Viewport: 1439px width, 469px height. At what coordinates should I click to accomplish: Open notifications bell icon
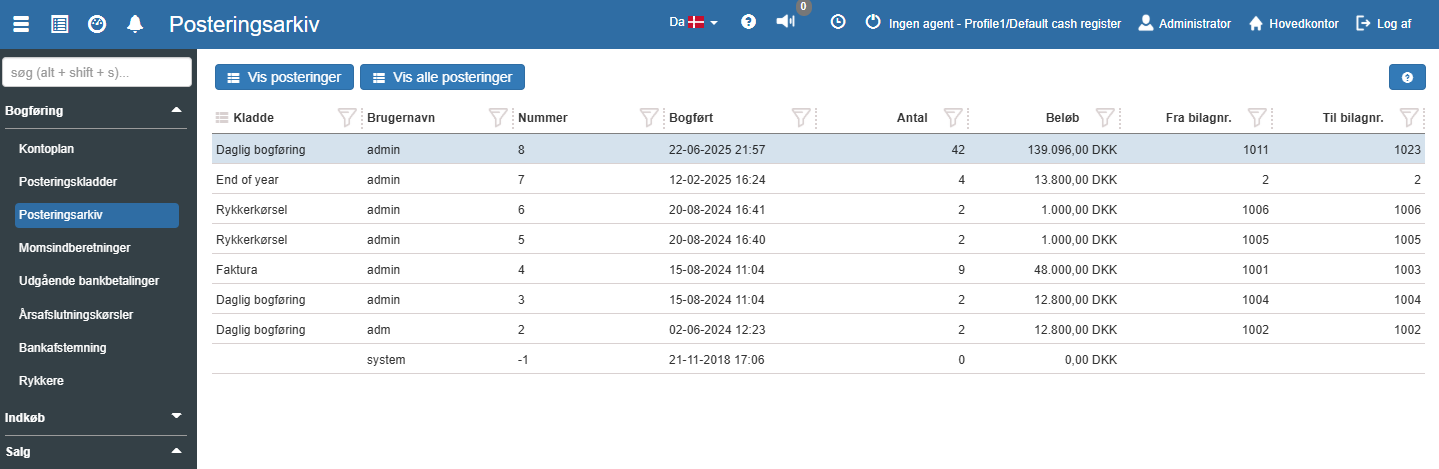[135, 24]
